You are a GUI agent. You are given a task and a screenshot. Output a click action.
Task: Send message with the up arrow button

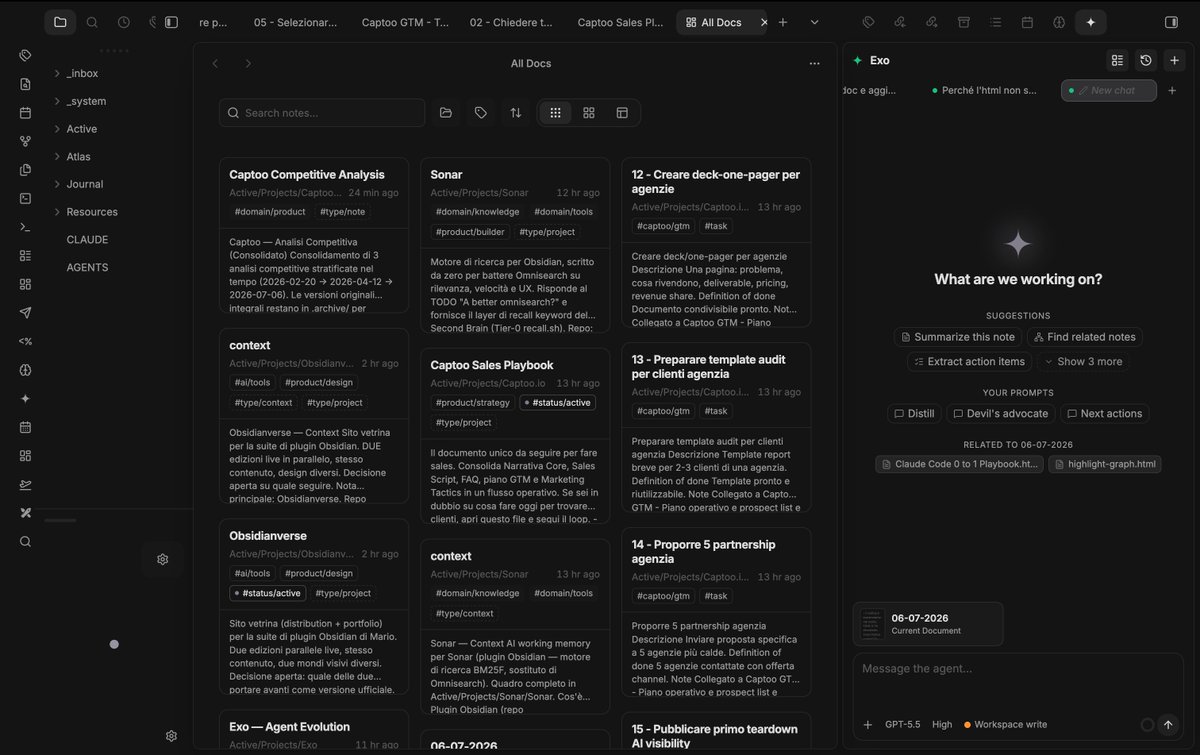1168,725
